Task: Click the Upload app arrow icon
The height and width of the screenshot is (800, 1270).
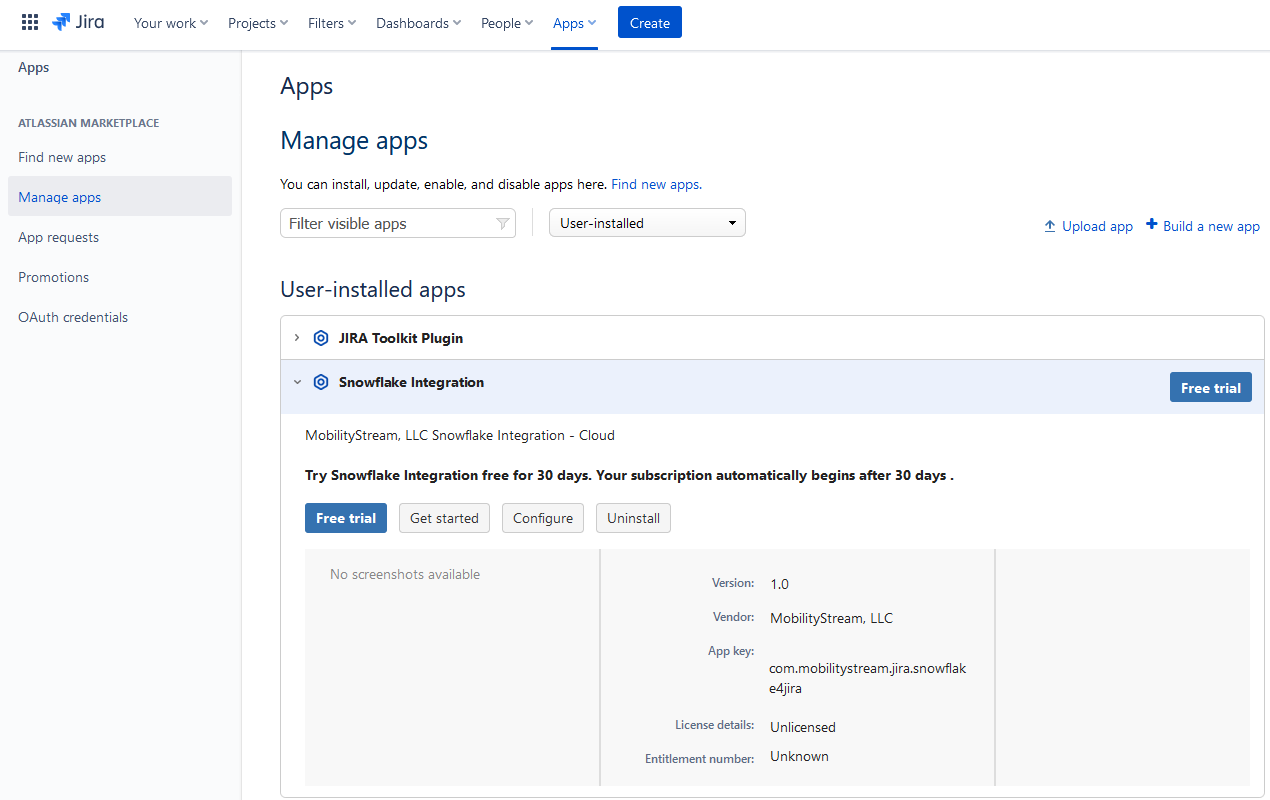Action: pyautogui.click(x=1050, y=226)
